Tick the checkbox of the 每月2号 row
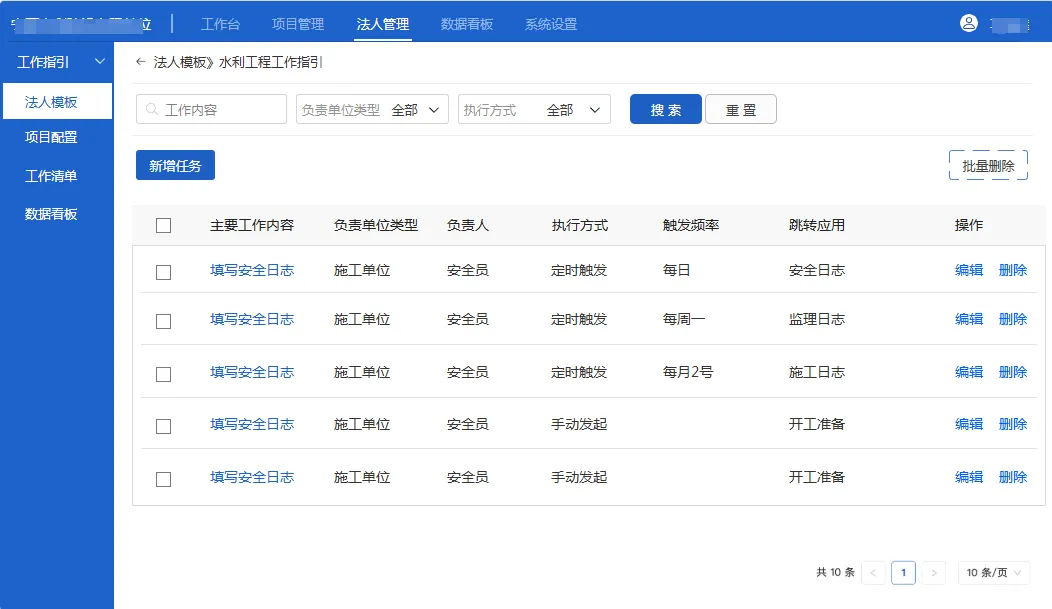This screenshot has width=1052, height=609. pos(163,374)
